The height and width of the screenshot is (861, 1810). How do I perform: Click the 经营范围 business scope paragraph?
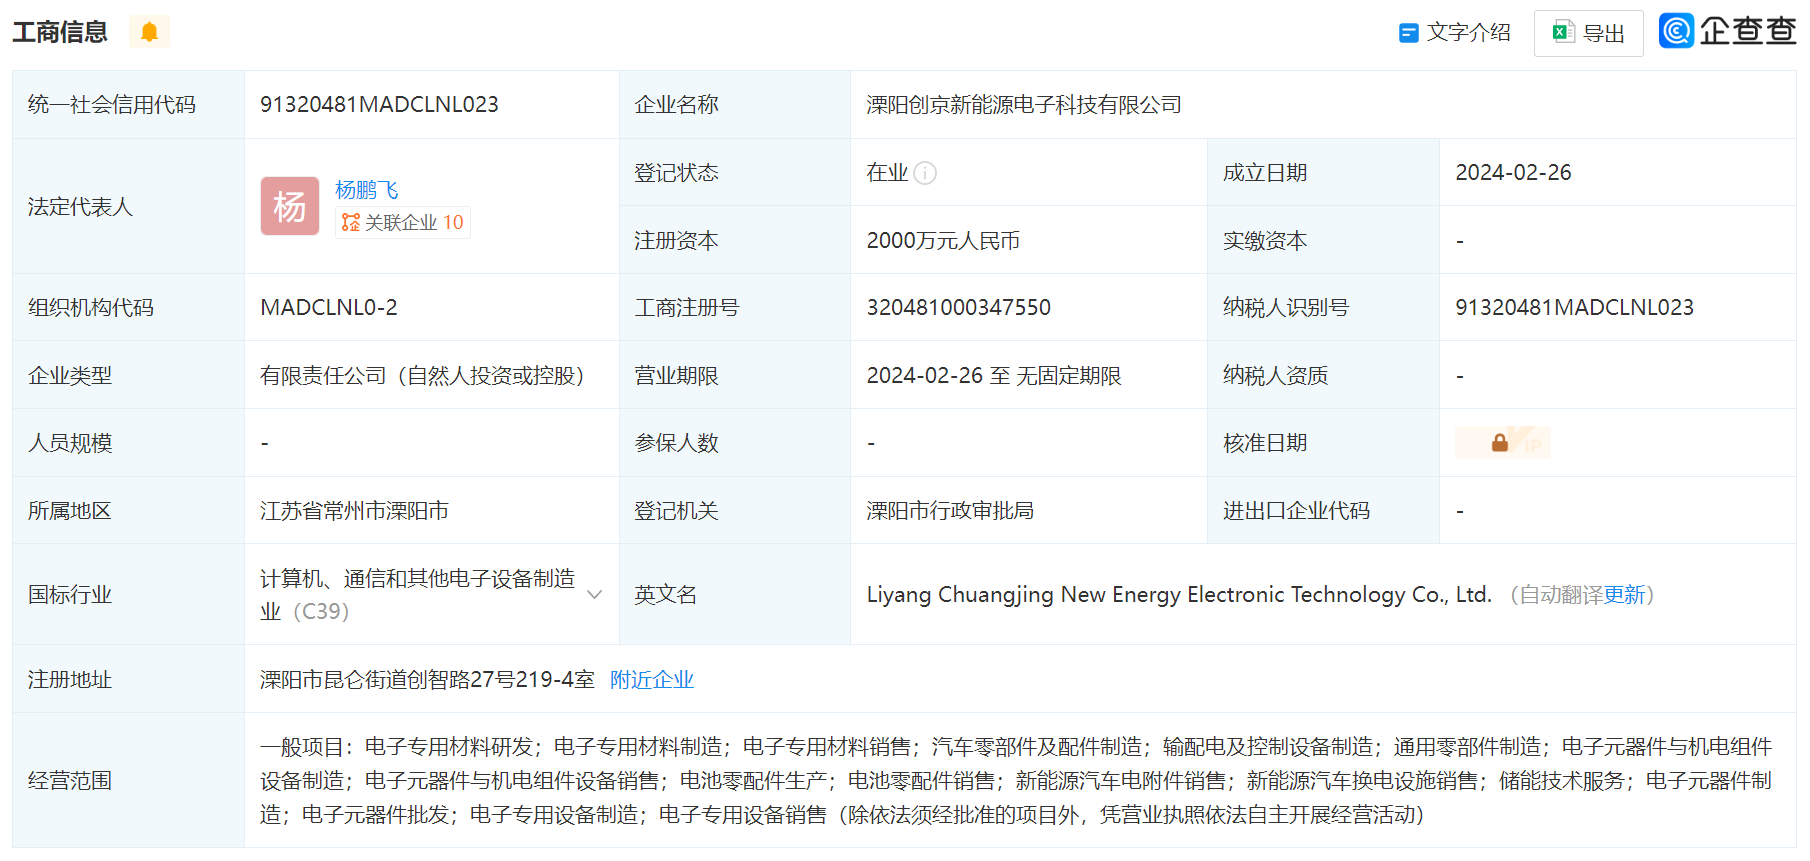pyautogui.click(x=1015, y=780)
